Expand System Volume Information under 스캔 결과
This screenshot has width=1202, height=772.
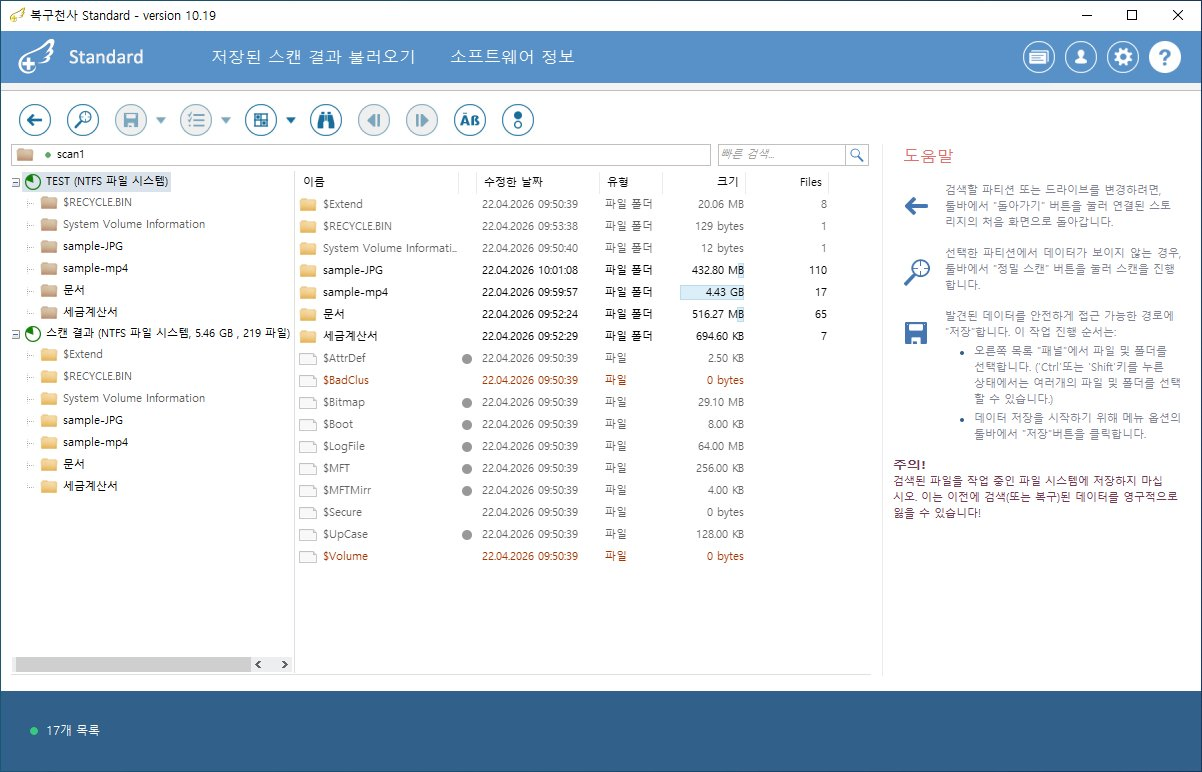[30, 398]
